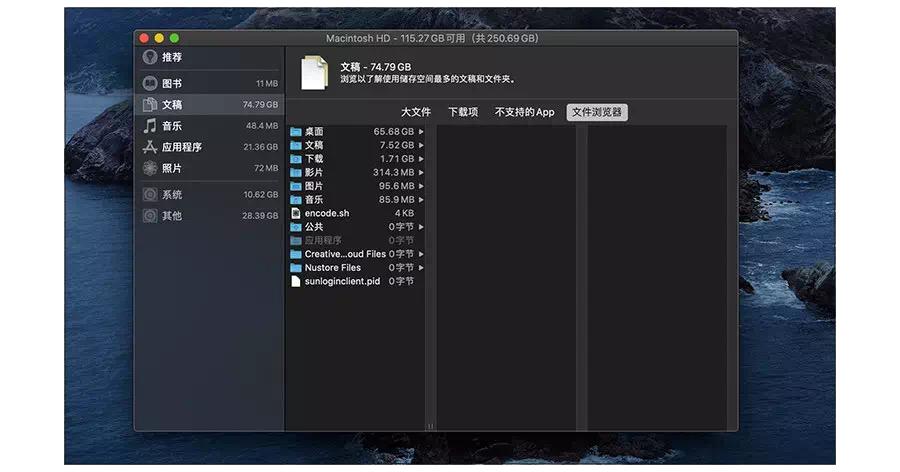900x472 pixels.
Task: Select the Nustore Files row label
Action: coord(333,268)
